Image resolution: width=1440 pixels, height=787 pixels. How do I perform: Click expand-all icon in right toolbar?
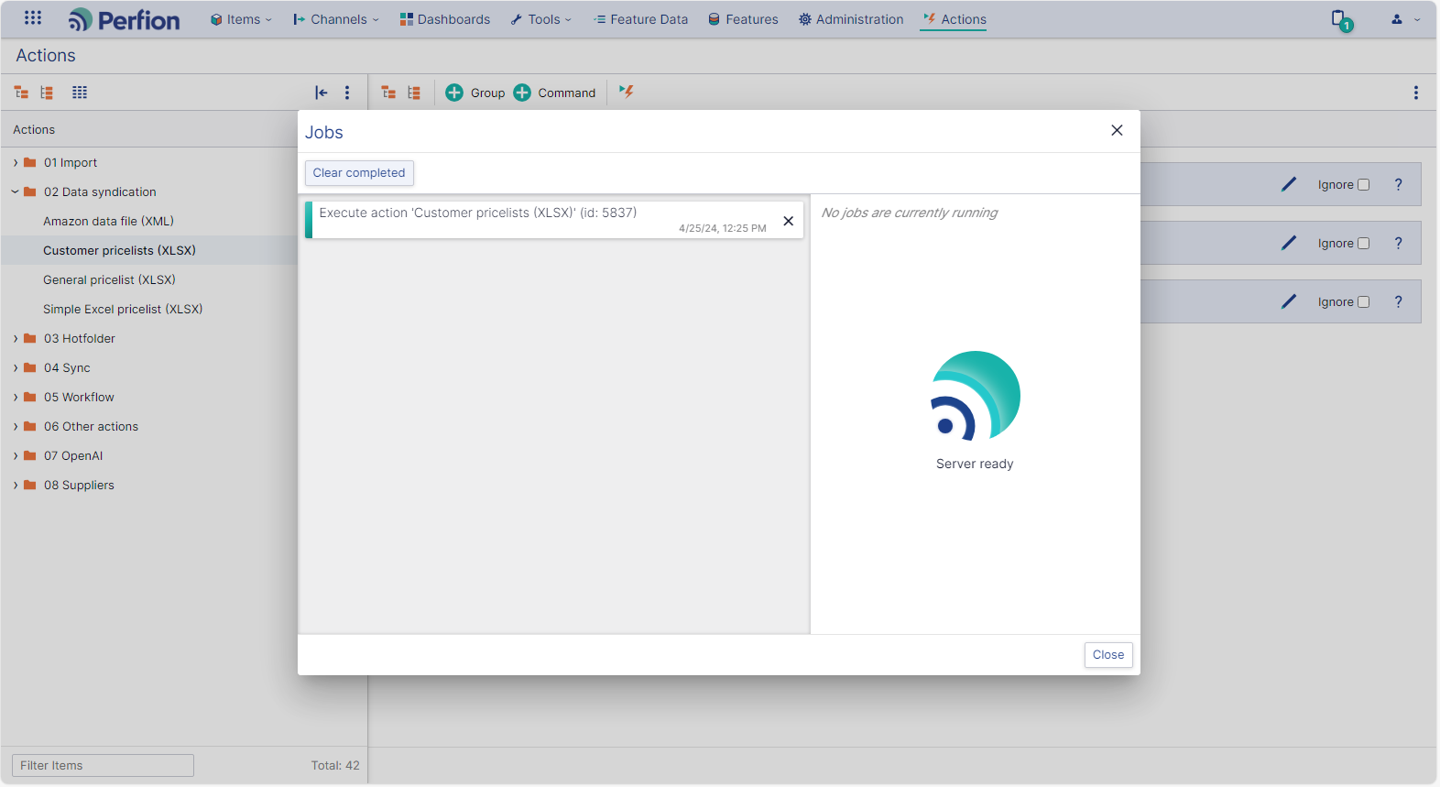pyautogui.click(x=389, y=92)
